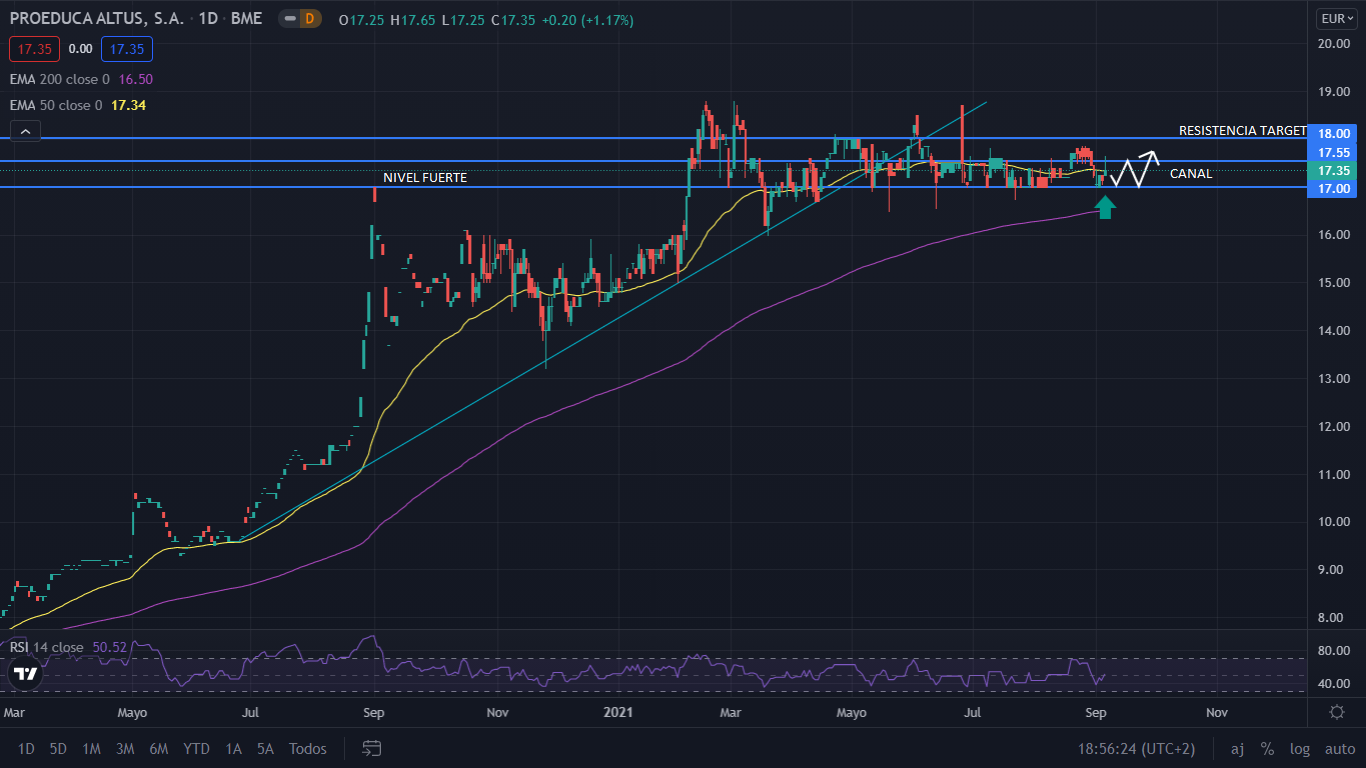
Task: Click the blue 17.35 buy price box
Action: 126,48
